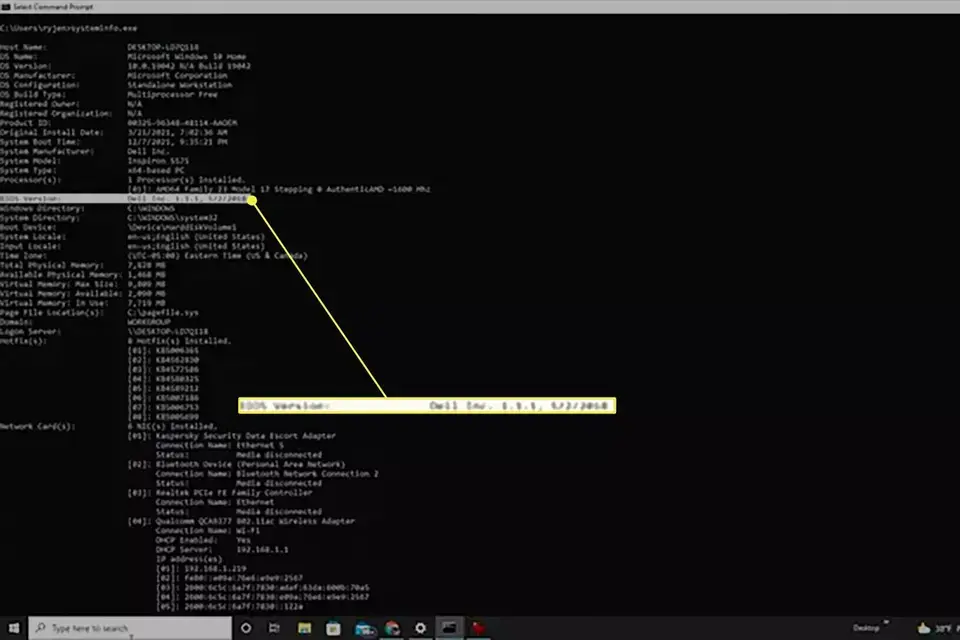The image size is (960, 640).
Task: Click the highlighted BIOS Version line
Action: pyautogui.click(x=125, y=198)
